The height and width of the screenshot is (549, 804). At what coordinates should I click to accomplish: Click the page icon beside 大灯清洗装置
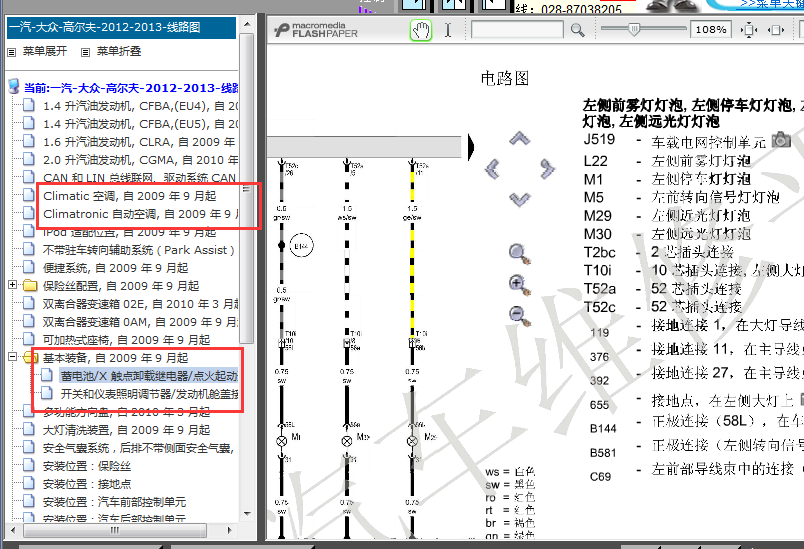(x=29, y=430)
